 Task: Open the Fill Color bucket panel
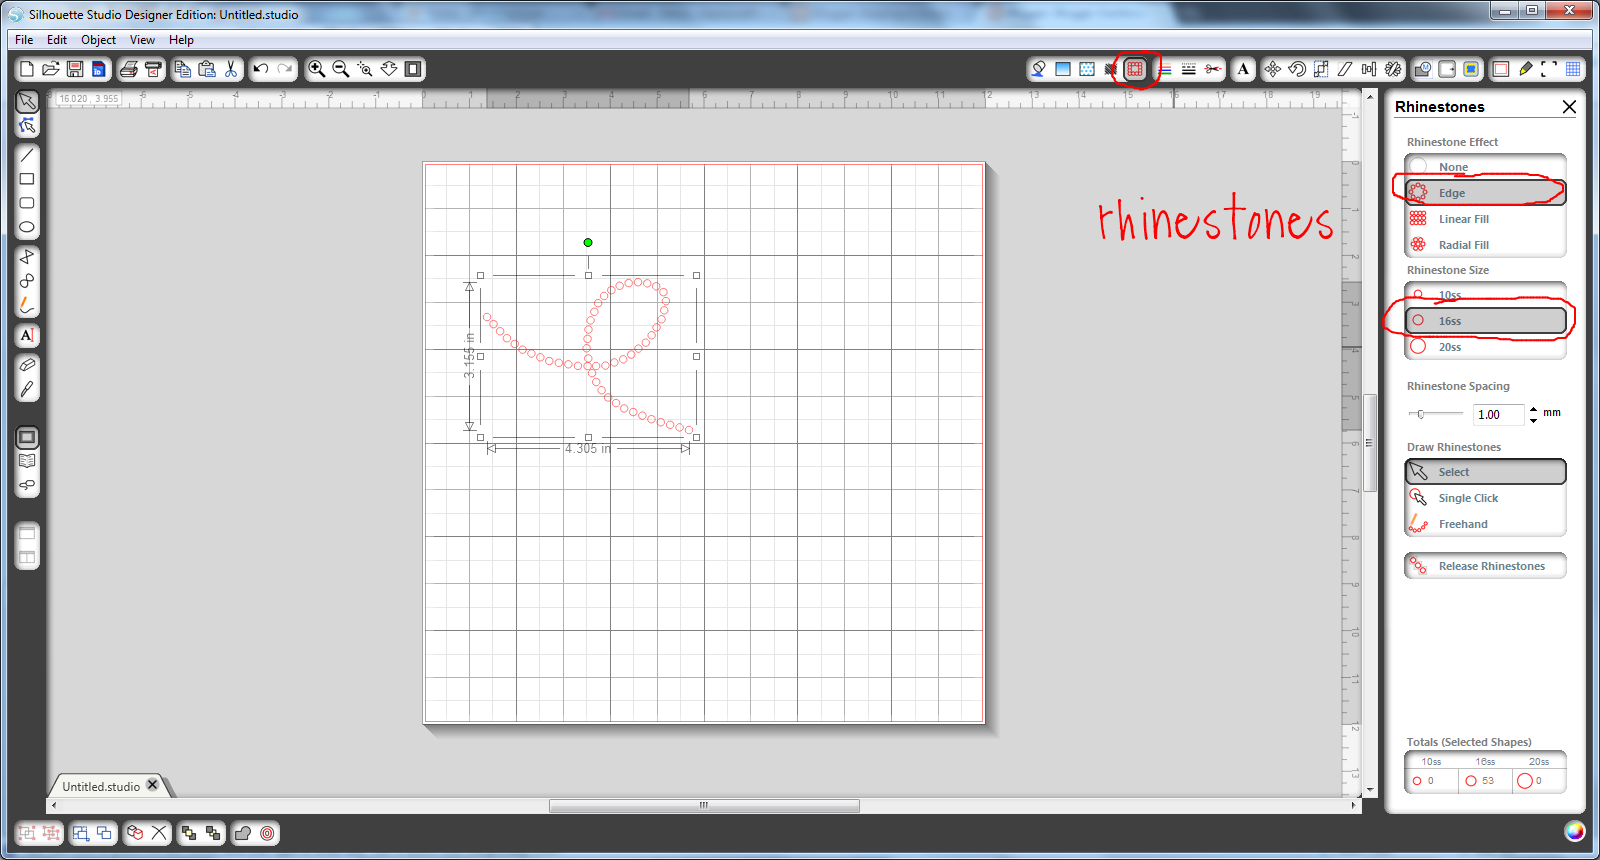[x=1039, y=69]
